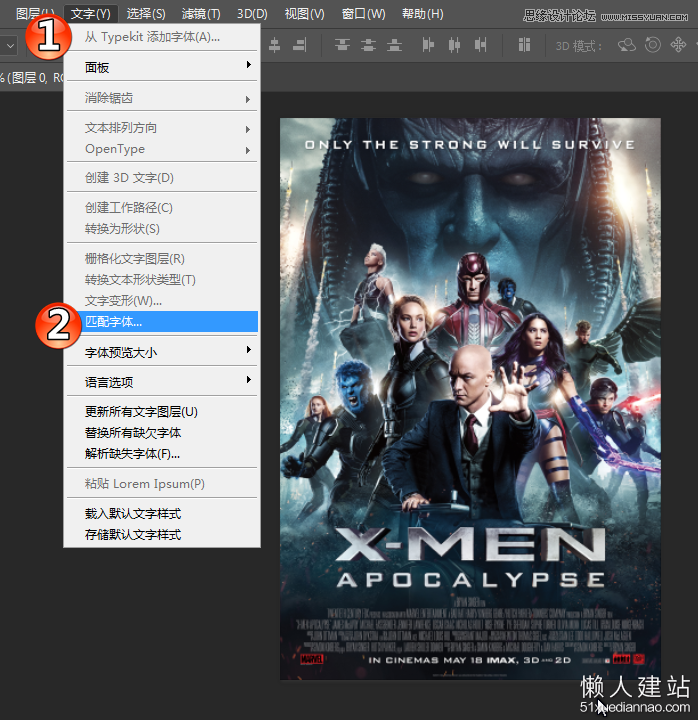Open the 帮助(H) menu
This screenshot has width=698, height=720.
[422, 14]
